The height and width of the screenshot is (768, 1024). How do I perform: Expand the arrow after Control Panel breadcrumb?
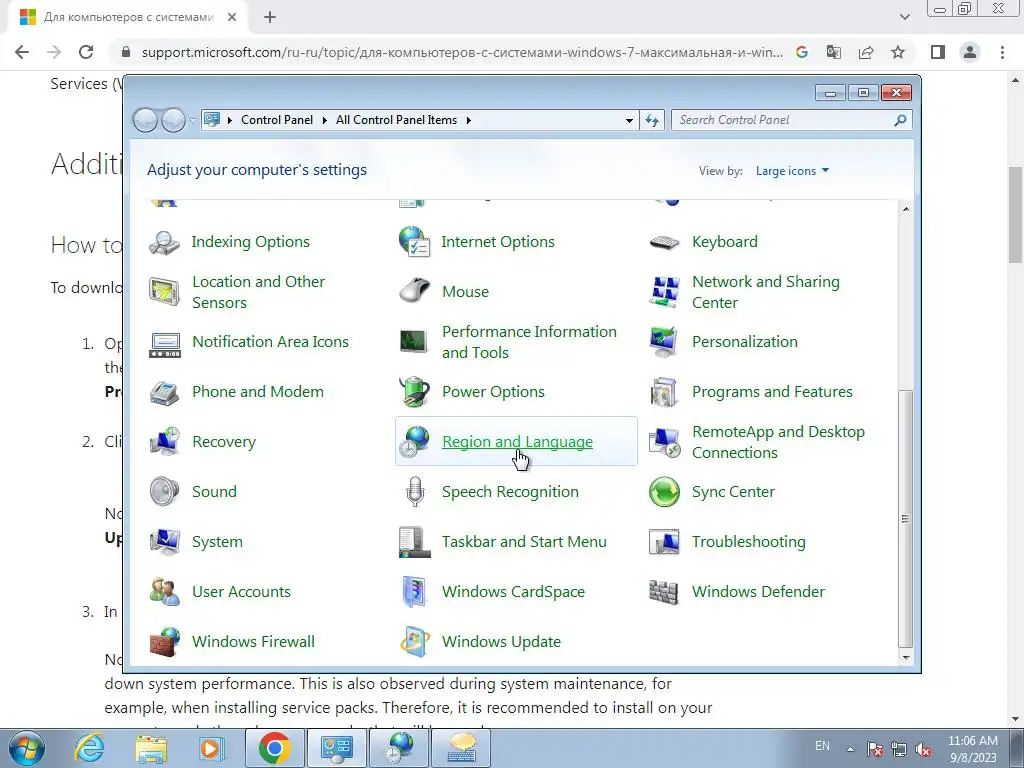pyautogui.click(x=325, y=120)
